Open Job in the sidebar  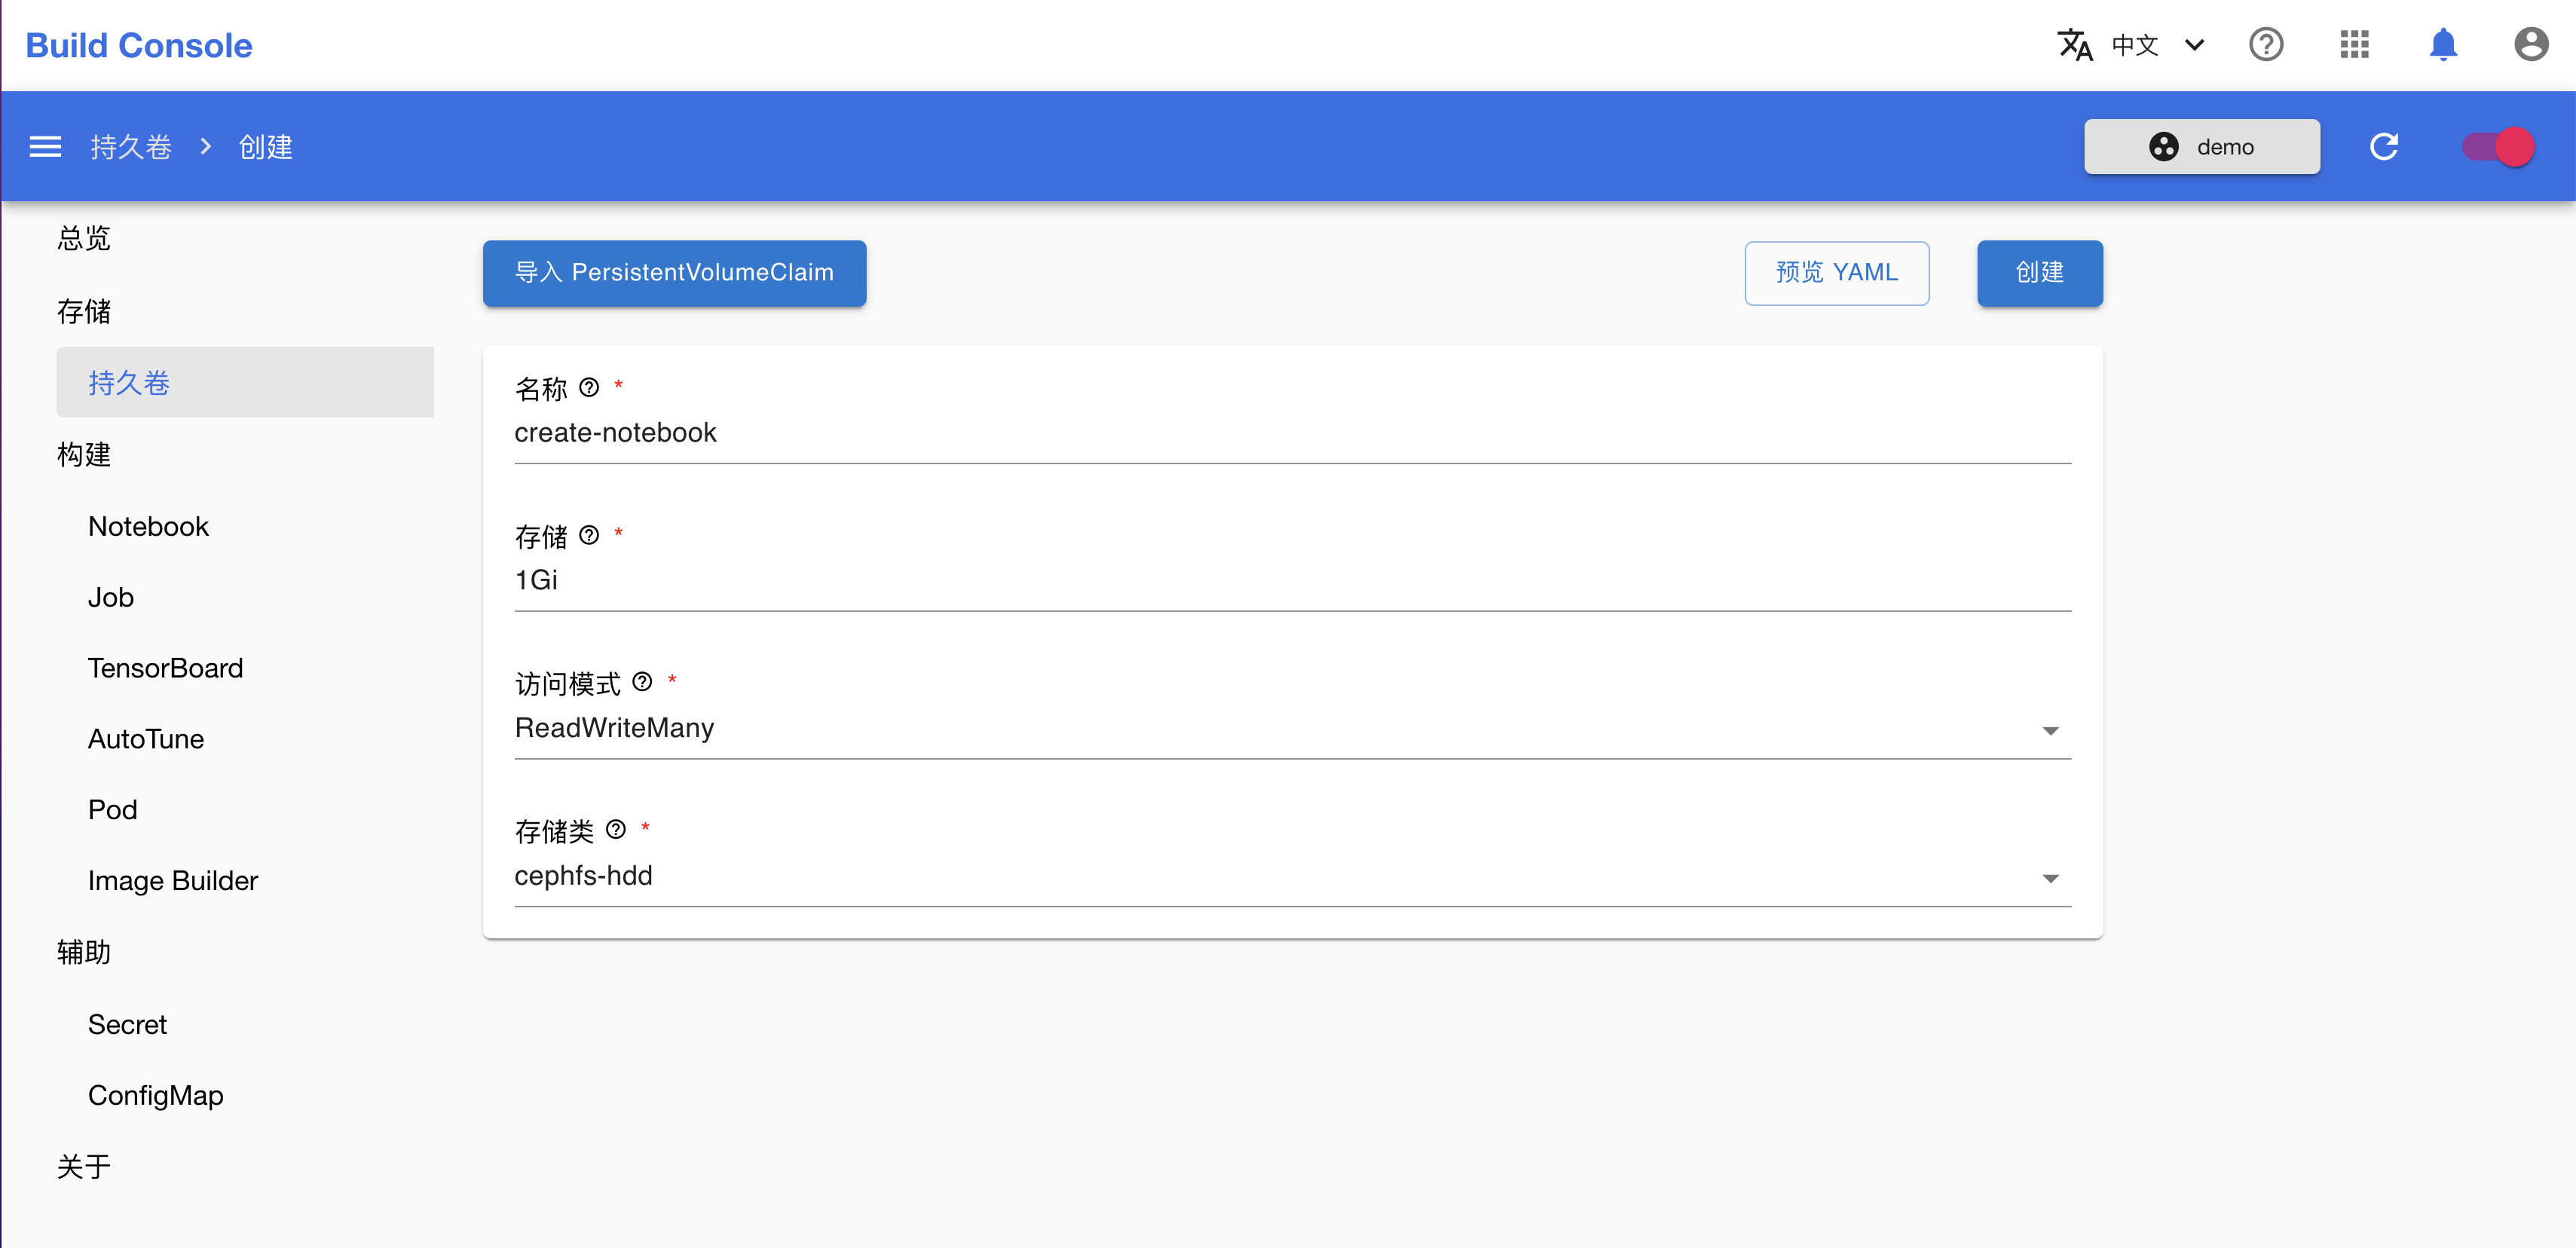coord(110,598)
